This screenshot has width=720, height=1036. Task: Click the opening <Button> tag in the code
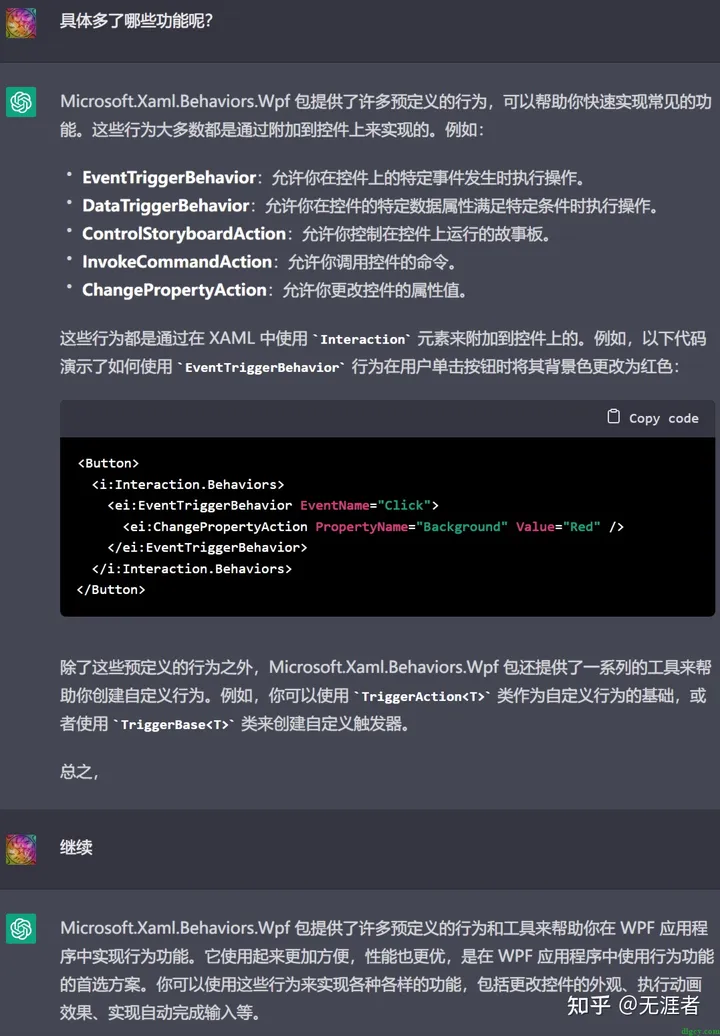pyautogui.click(x=108, y=463)
